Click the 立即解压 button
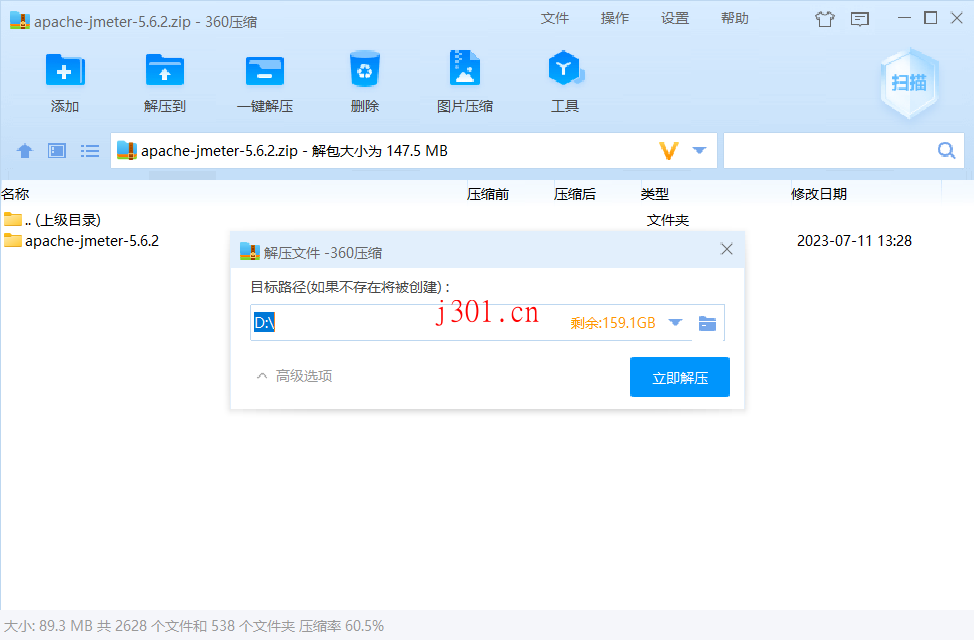The height and width of the screenshot is (640, 974). 680,377
